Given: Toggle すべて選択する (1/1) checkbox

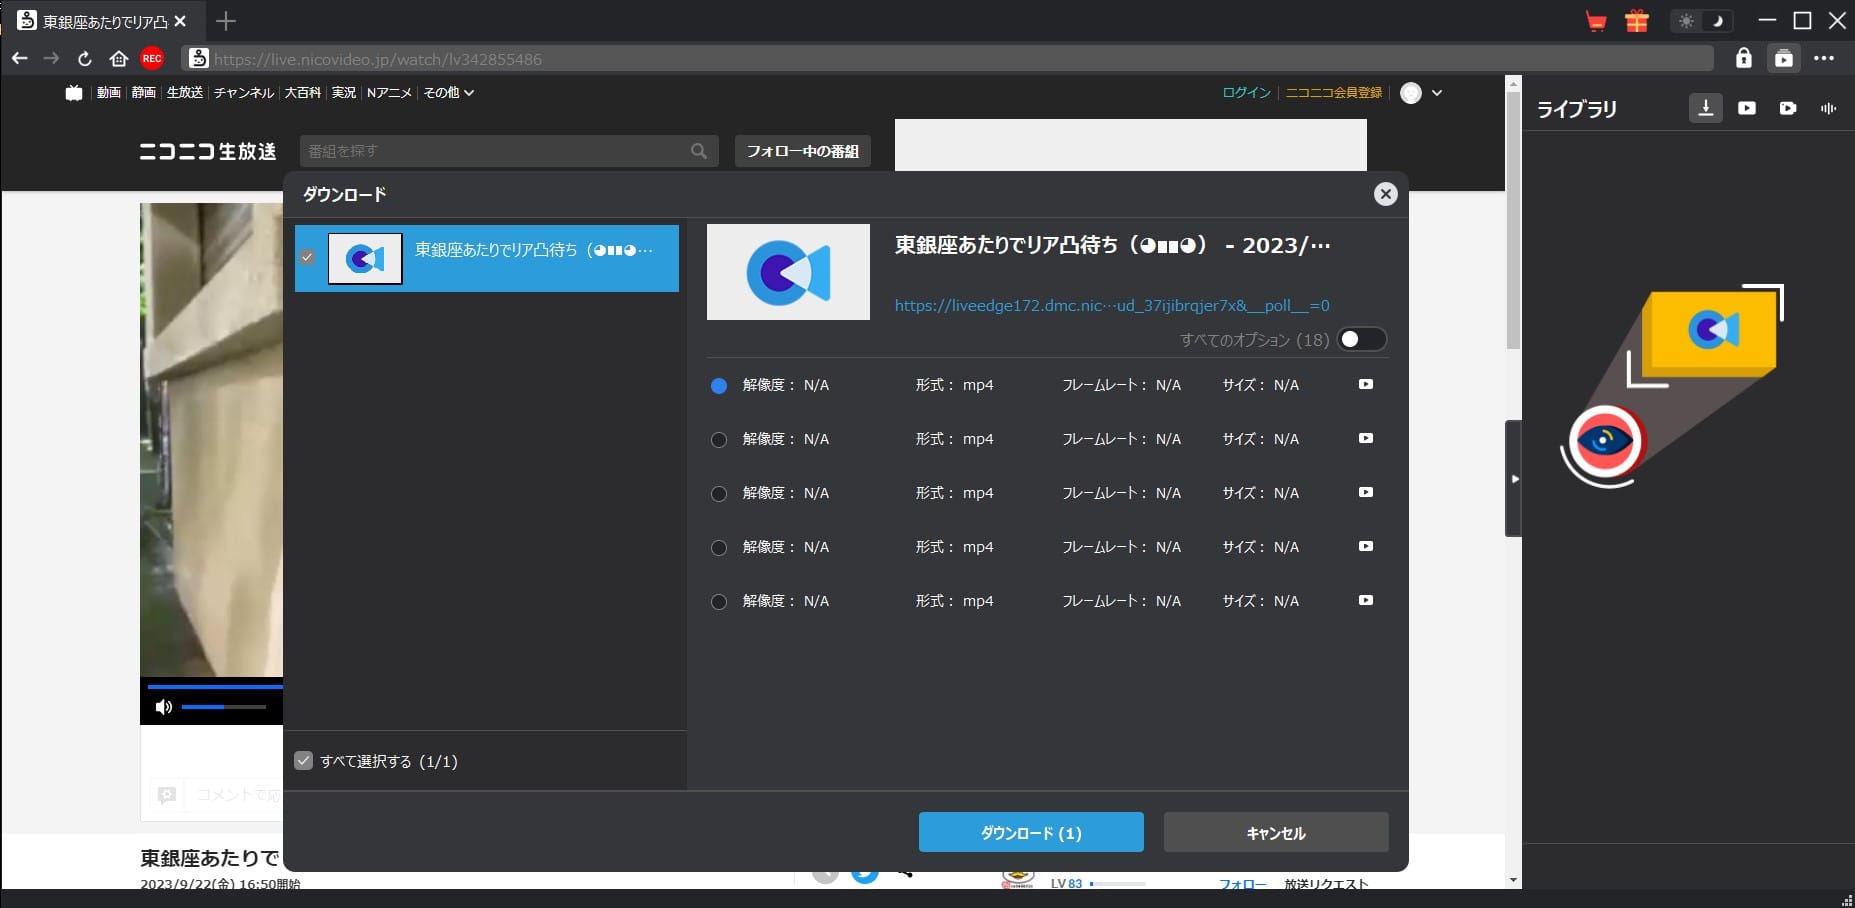Looking at the screenshot, I should tap(304, 761).
